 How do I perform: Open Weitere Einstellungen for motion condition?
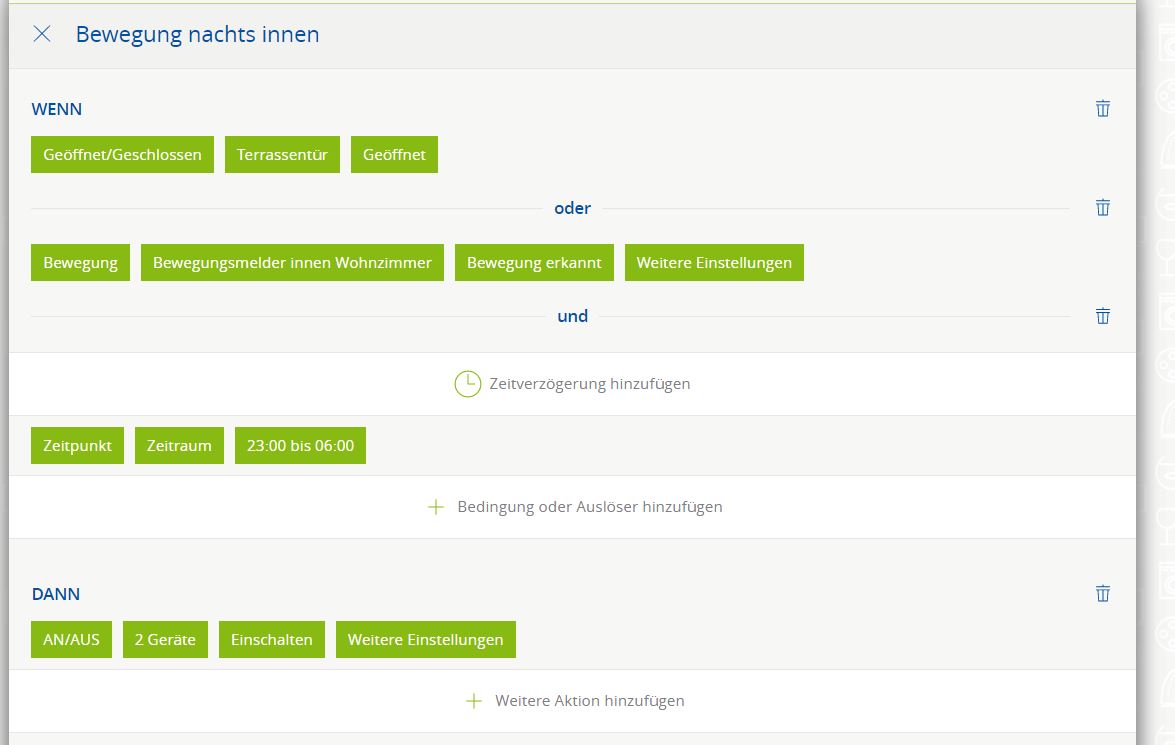714,263
